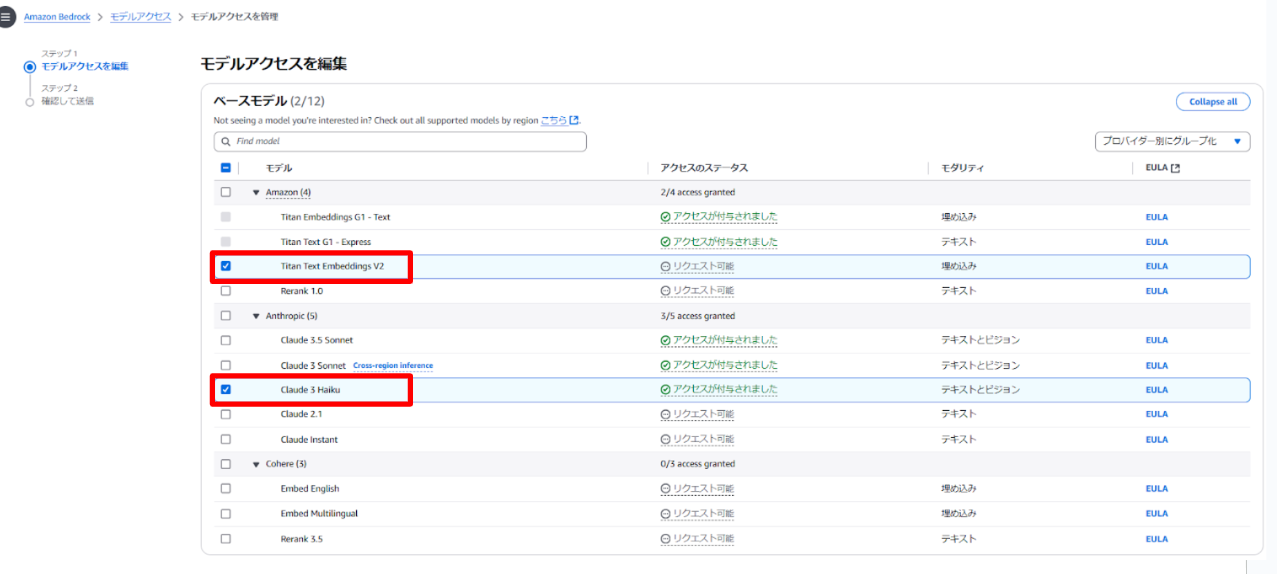Uncheck the Claude 3 Haiku checkbox
This screenshot has width=1277, height=574.
pyautogui.click(x=225, y=390)
